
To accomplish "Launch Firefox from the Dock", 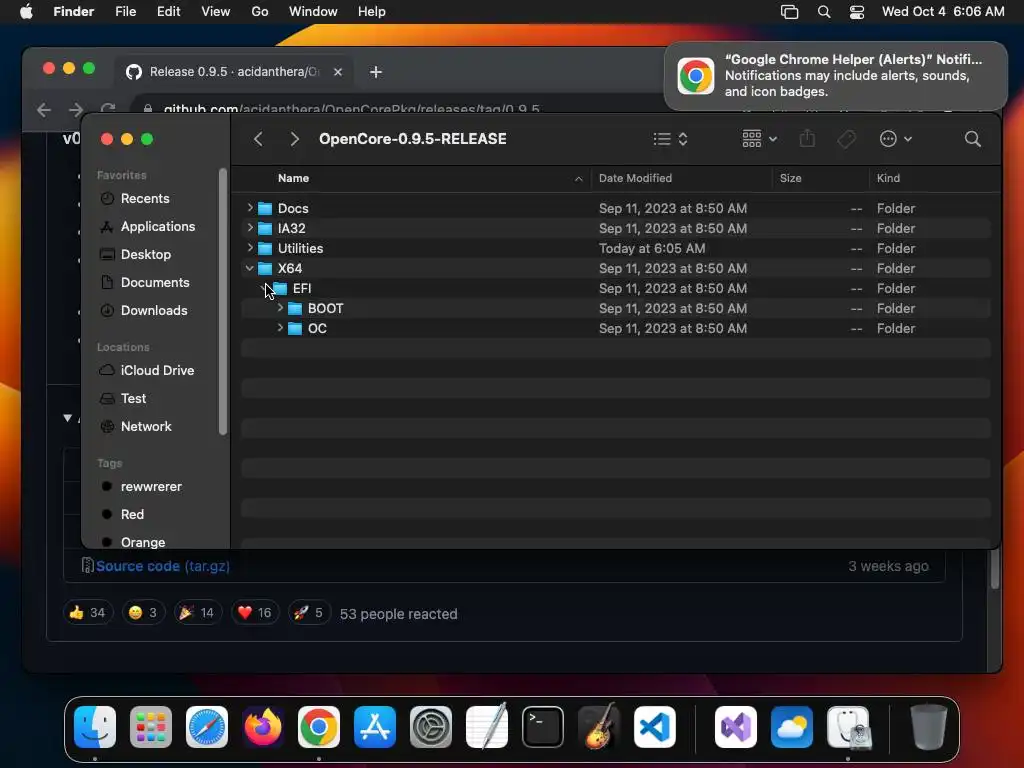I will [x=263, y=727].
